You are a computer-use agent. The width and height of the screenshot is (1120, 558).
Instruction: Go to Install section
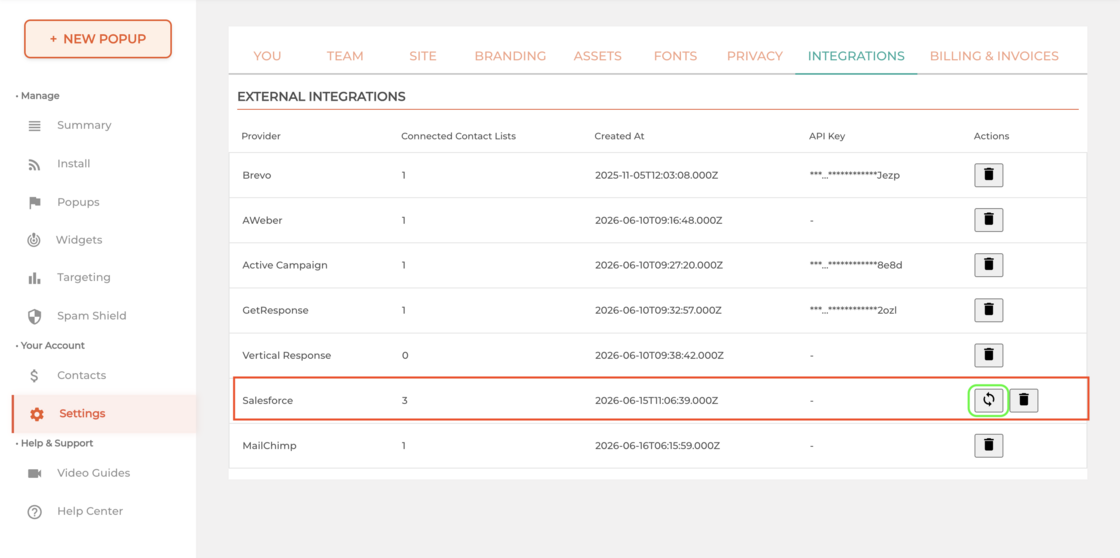point(74,164)
